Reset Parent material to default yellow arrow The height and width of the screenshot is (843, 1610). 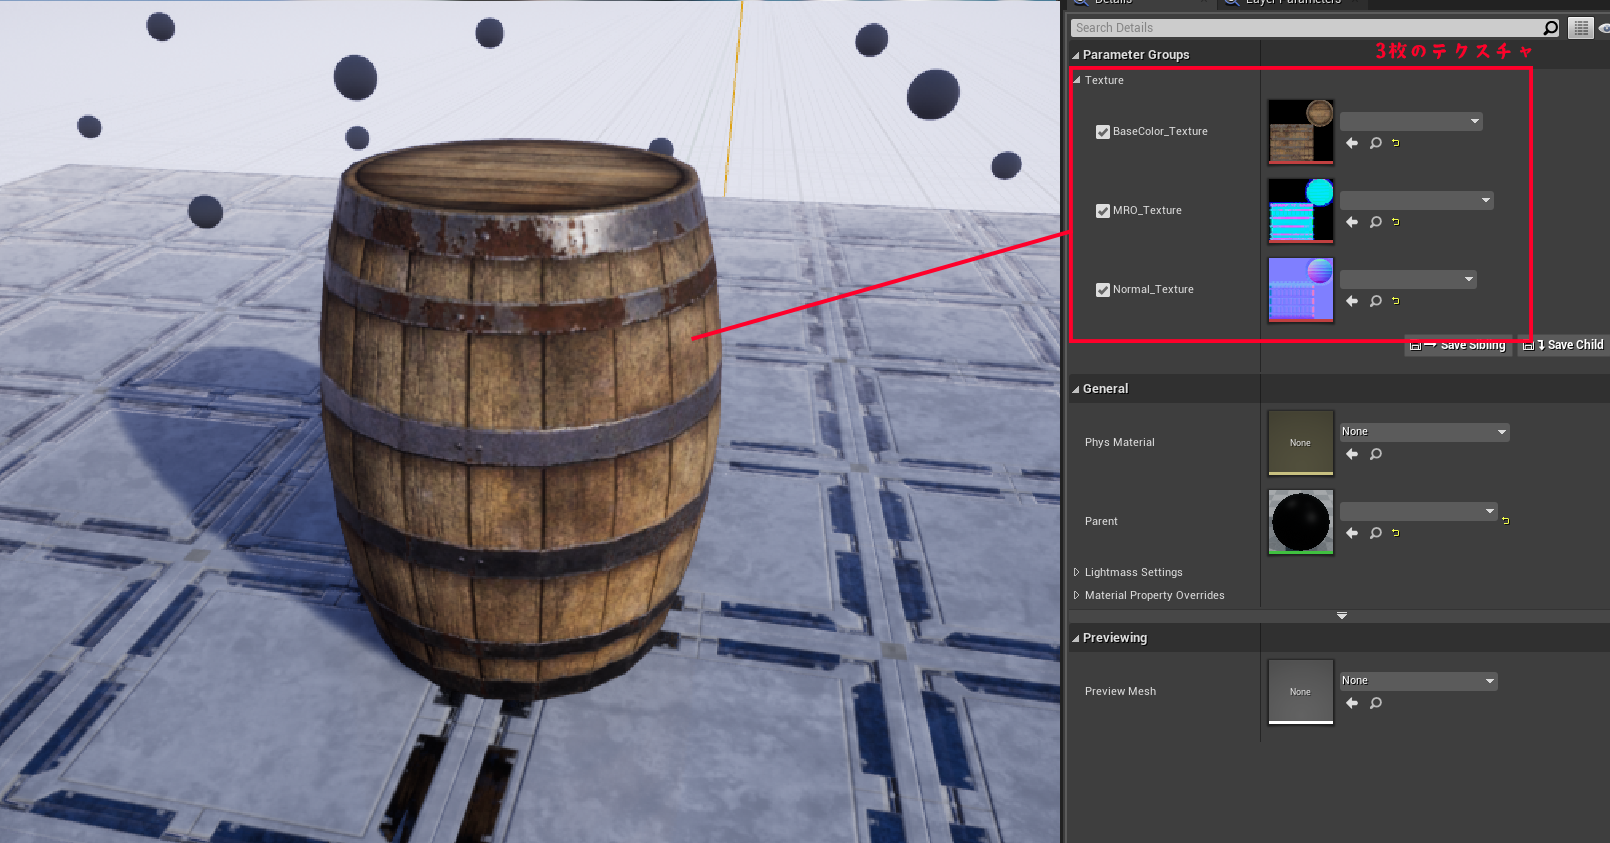(x=1396, y=533)
